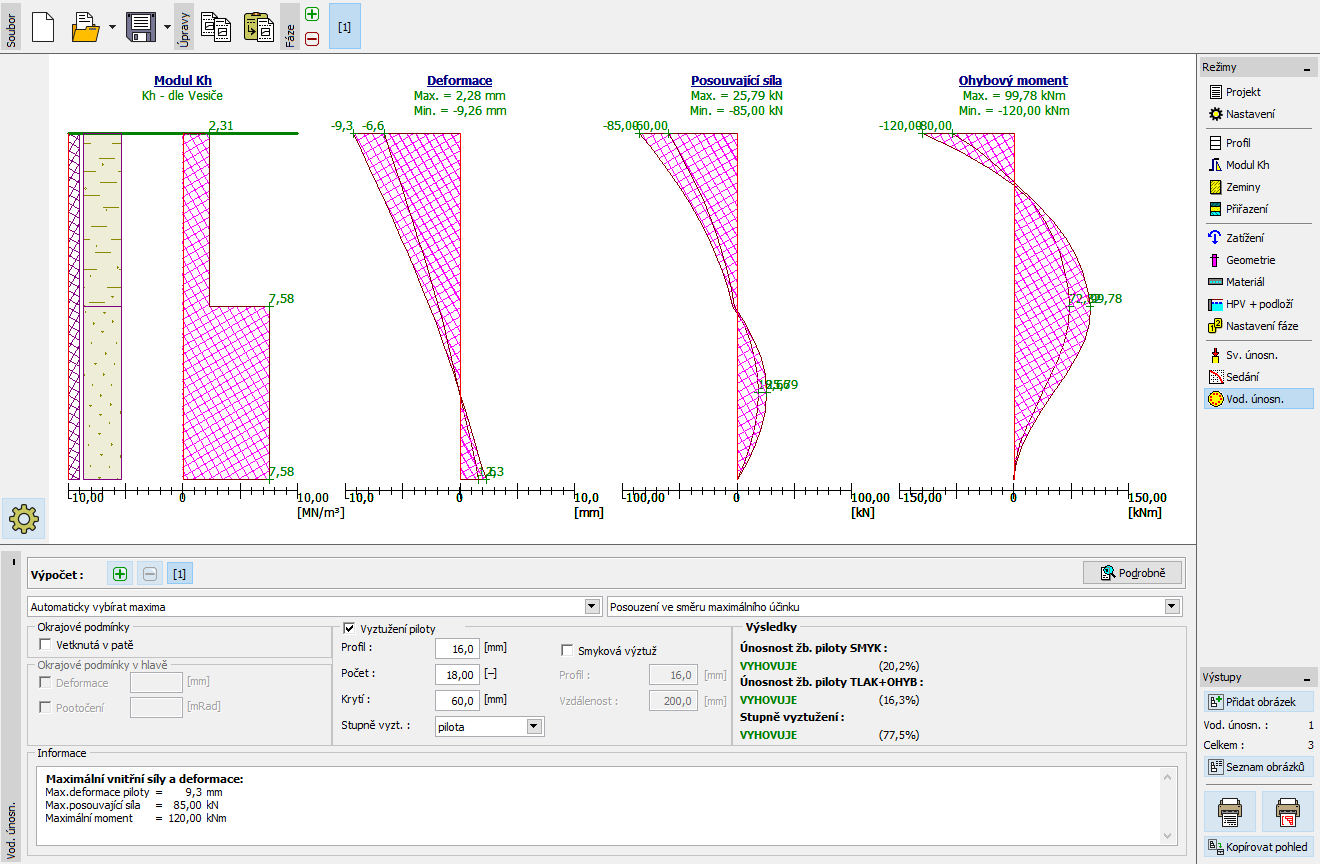Select calculation [1] in Výpočet row
The image size is (1320, 864).
click(x=179, y=574)
